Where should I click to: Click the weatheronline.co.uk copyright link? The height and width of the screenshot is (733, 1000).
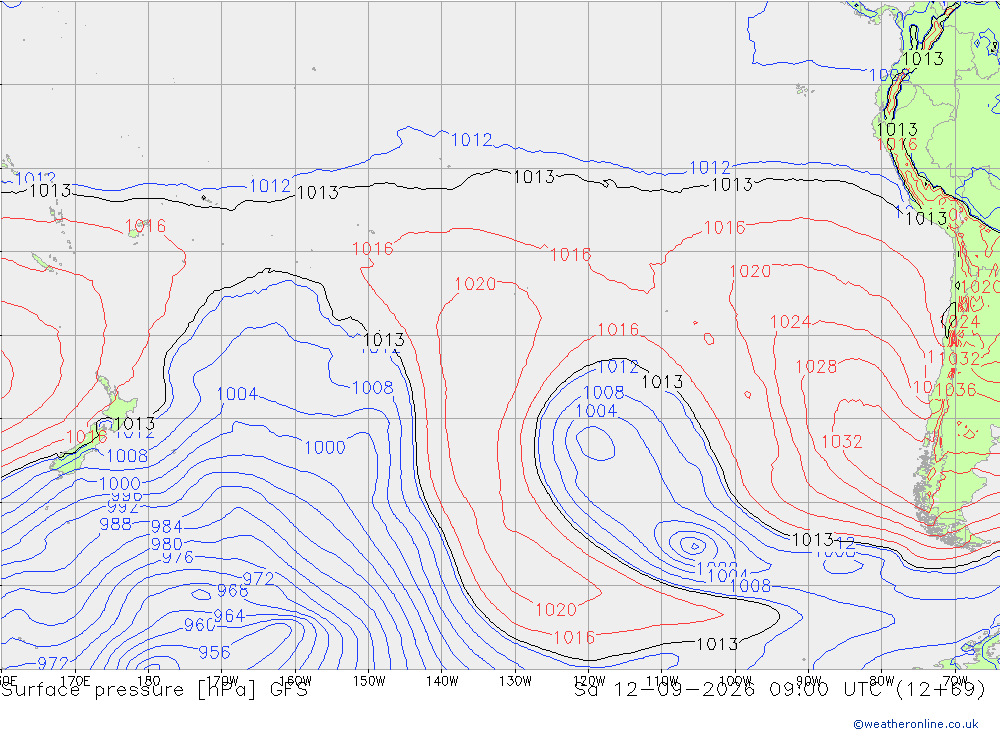916,724
